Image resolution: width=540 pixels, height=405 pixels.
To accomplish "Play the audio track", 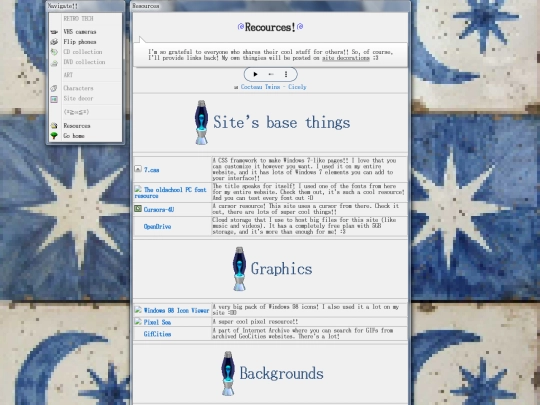I will point(255,74).
